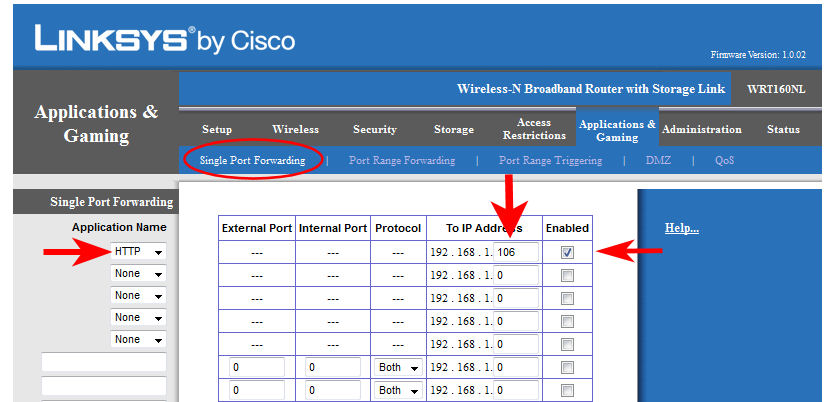Go to Port Range Forwarding subtab
The image size is (827, 402).
click(x=402, y=160)
